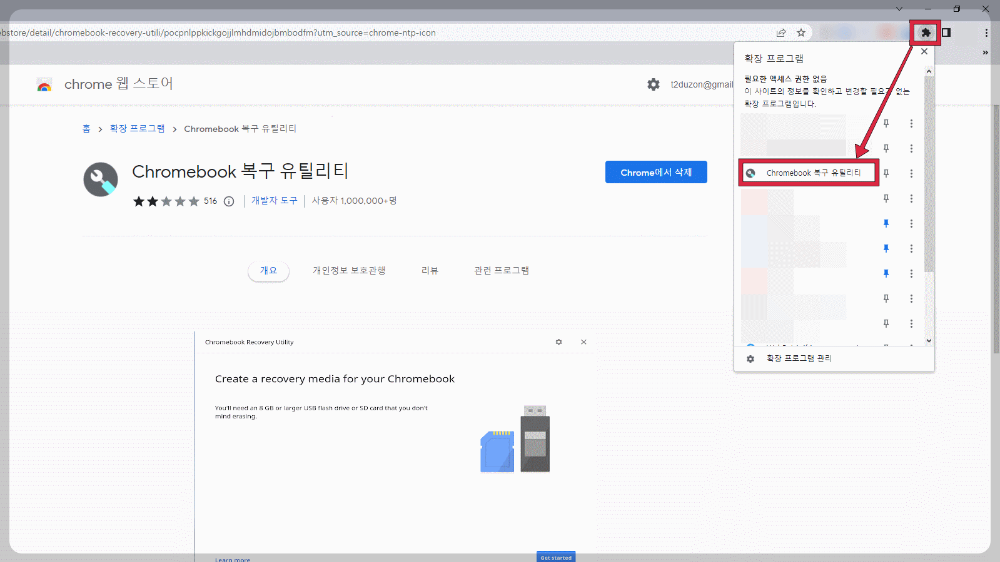This screenshot has height=562, width=1000.
Task: Click the 사용자 1,000,000+명 text
Action: click(354, 200)
